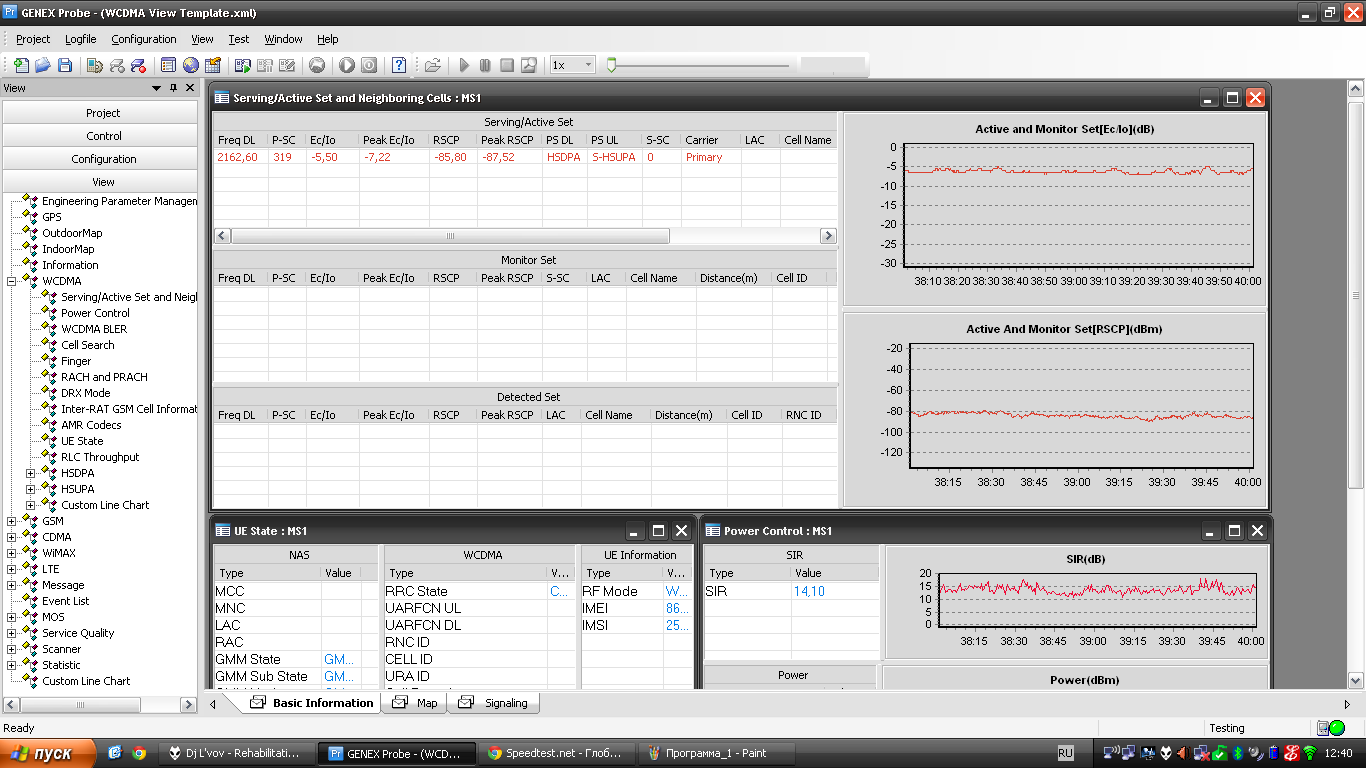Open the Windows Start (пуск) button
The height and width of the screenshot is (768, 1366).
point(48,753)
